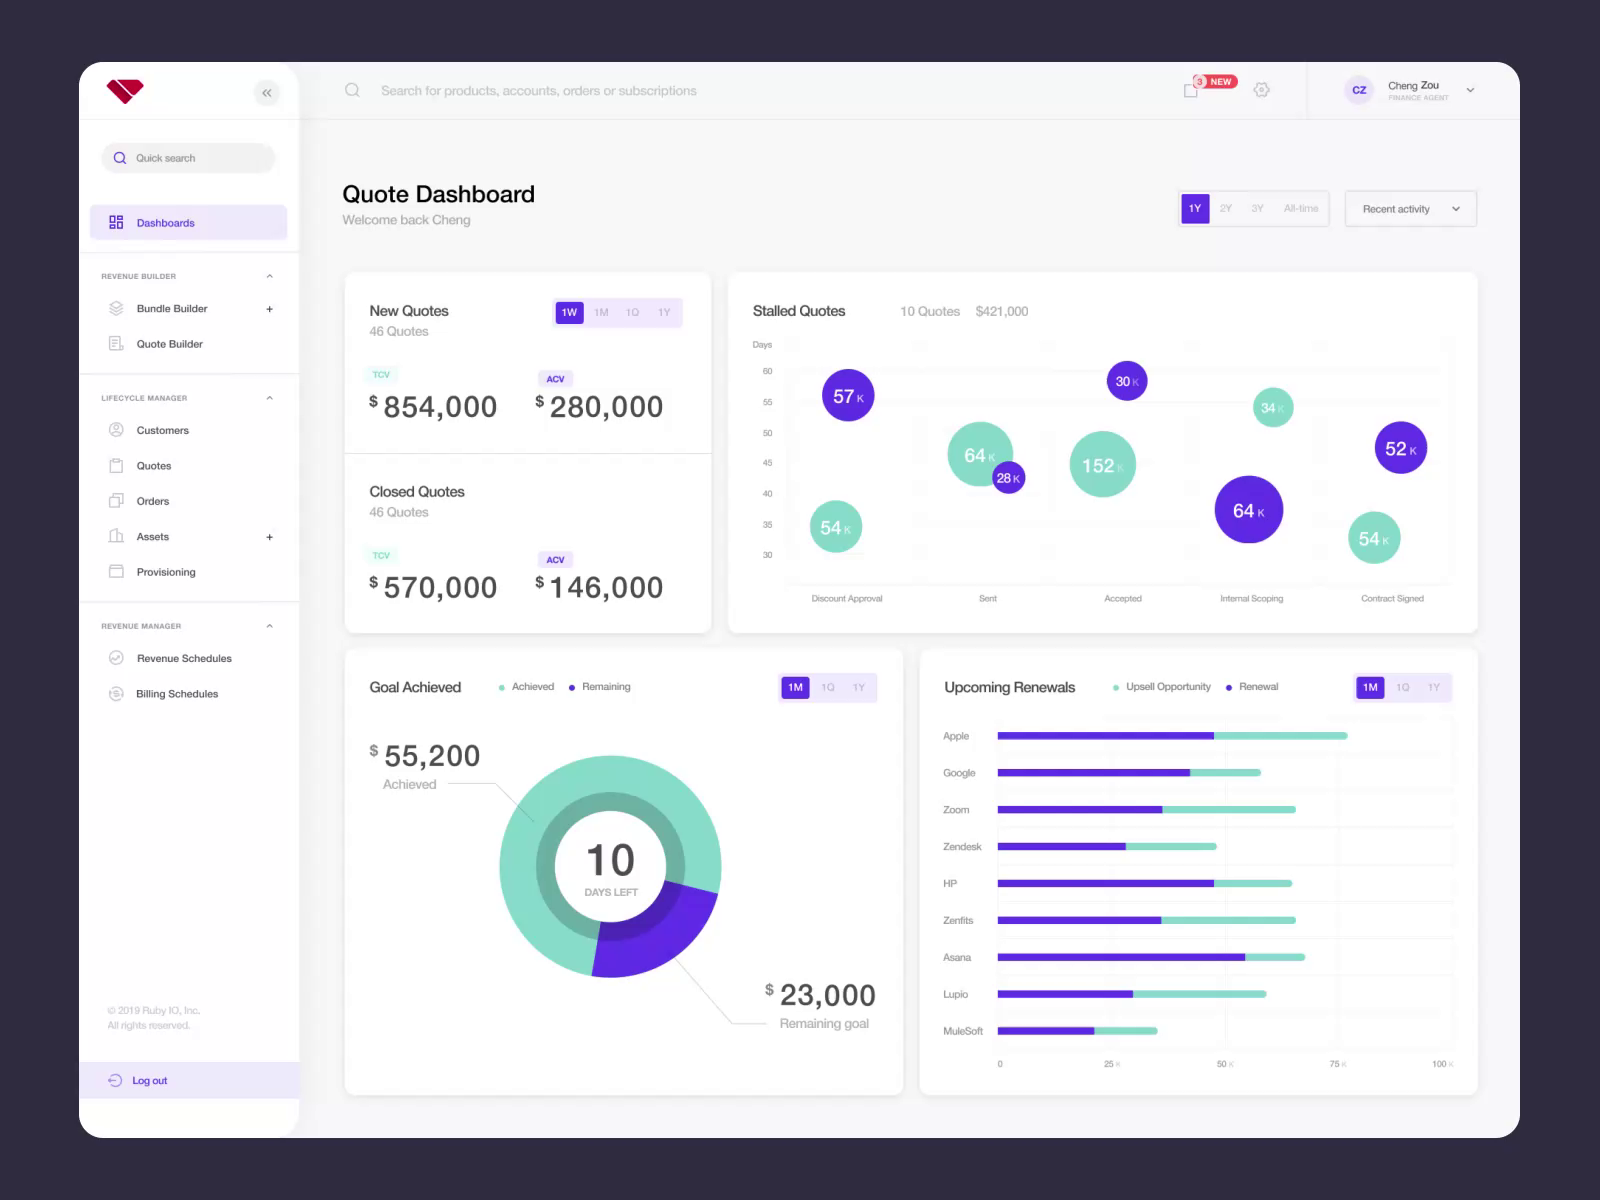Switch the dashboard time range to 3Y
Image resolution: width=1600 pixels, height=1200 pixels.
point(1257,208)
